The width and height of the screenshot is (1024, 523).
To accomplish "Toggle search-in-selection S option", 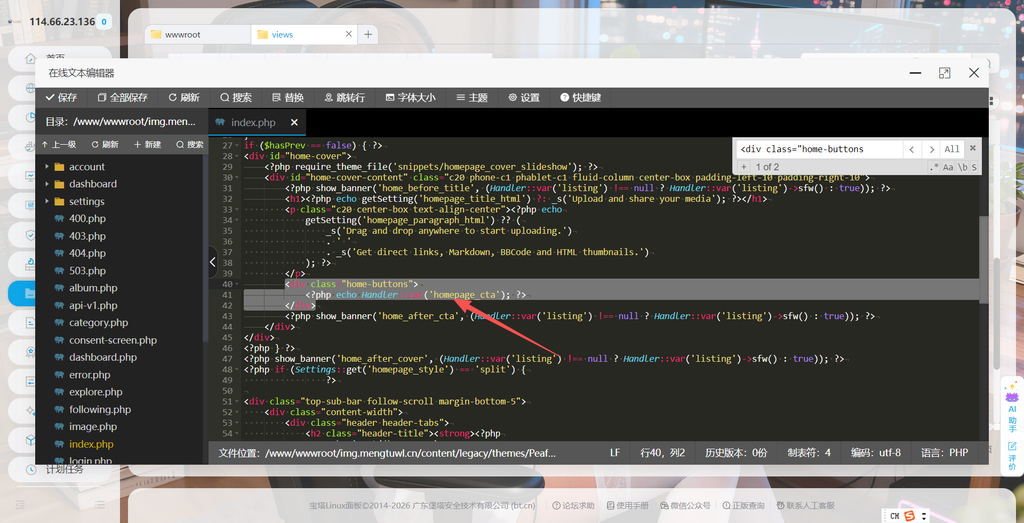I will (974, 167).
